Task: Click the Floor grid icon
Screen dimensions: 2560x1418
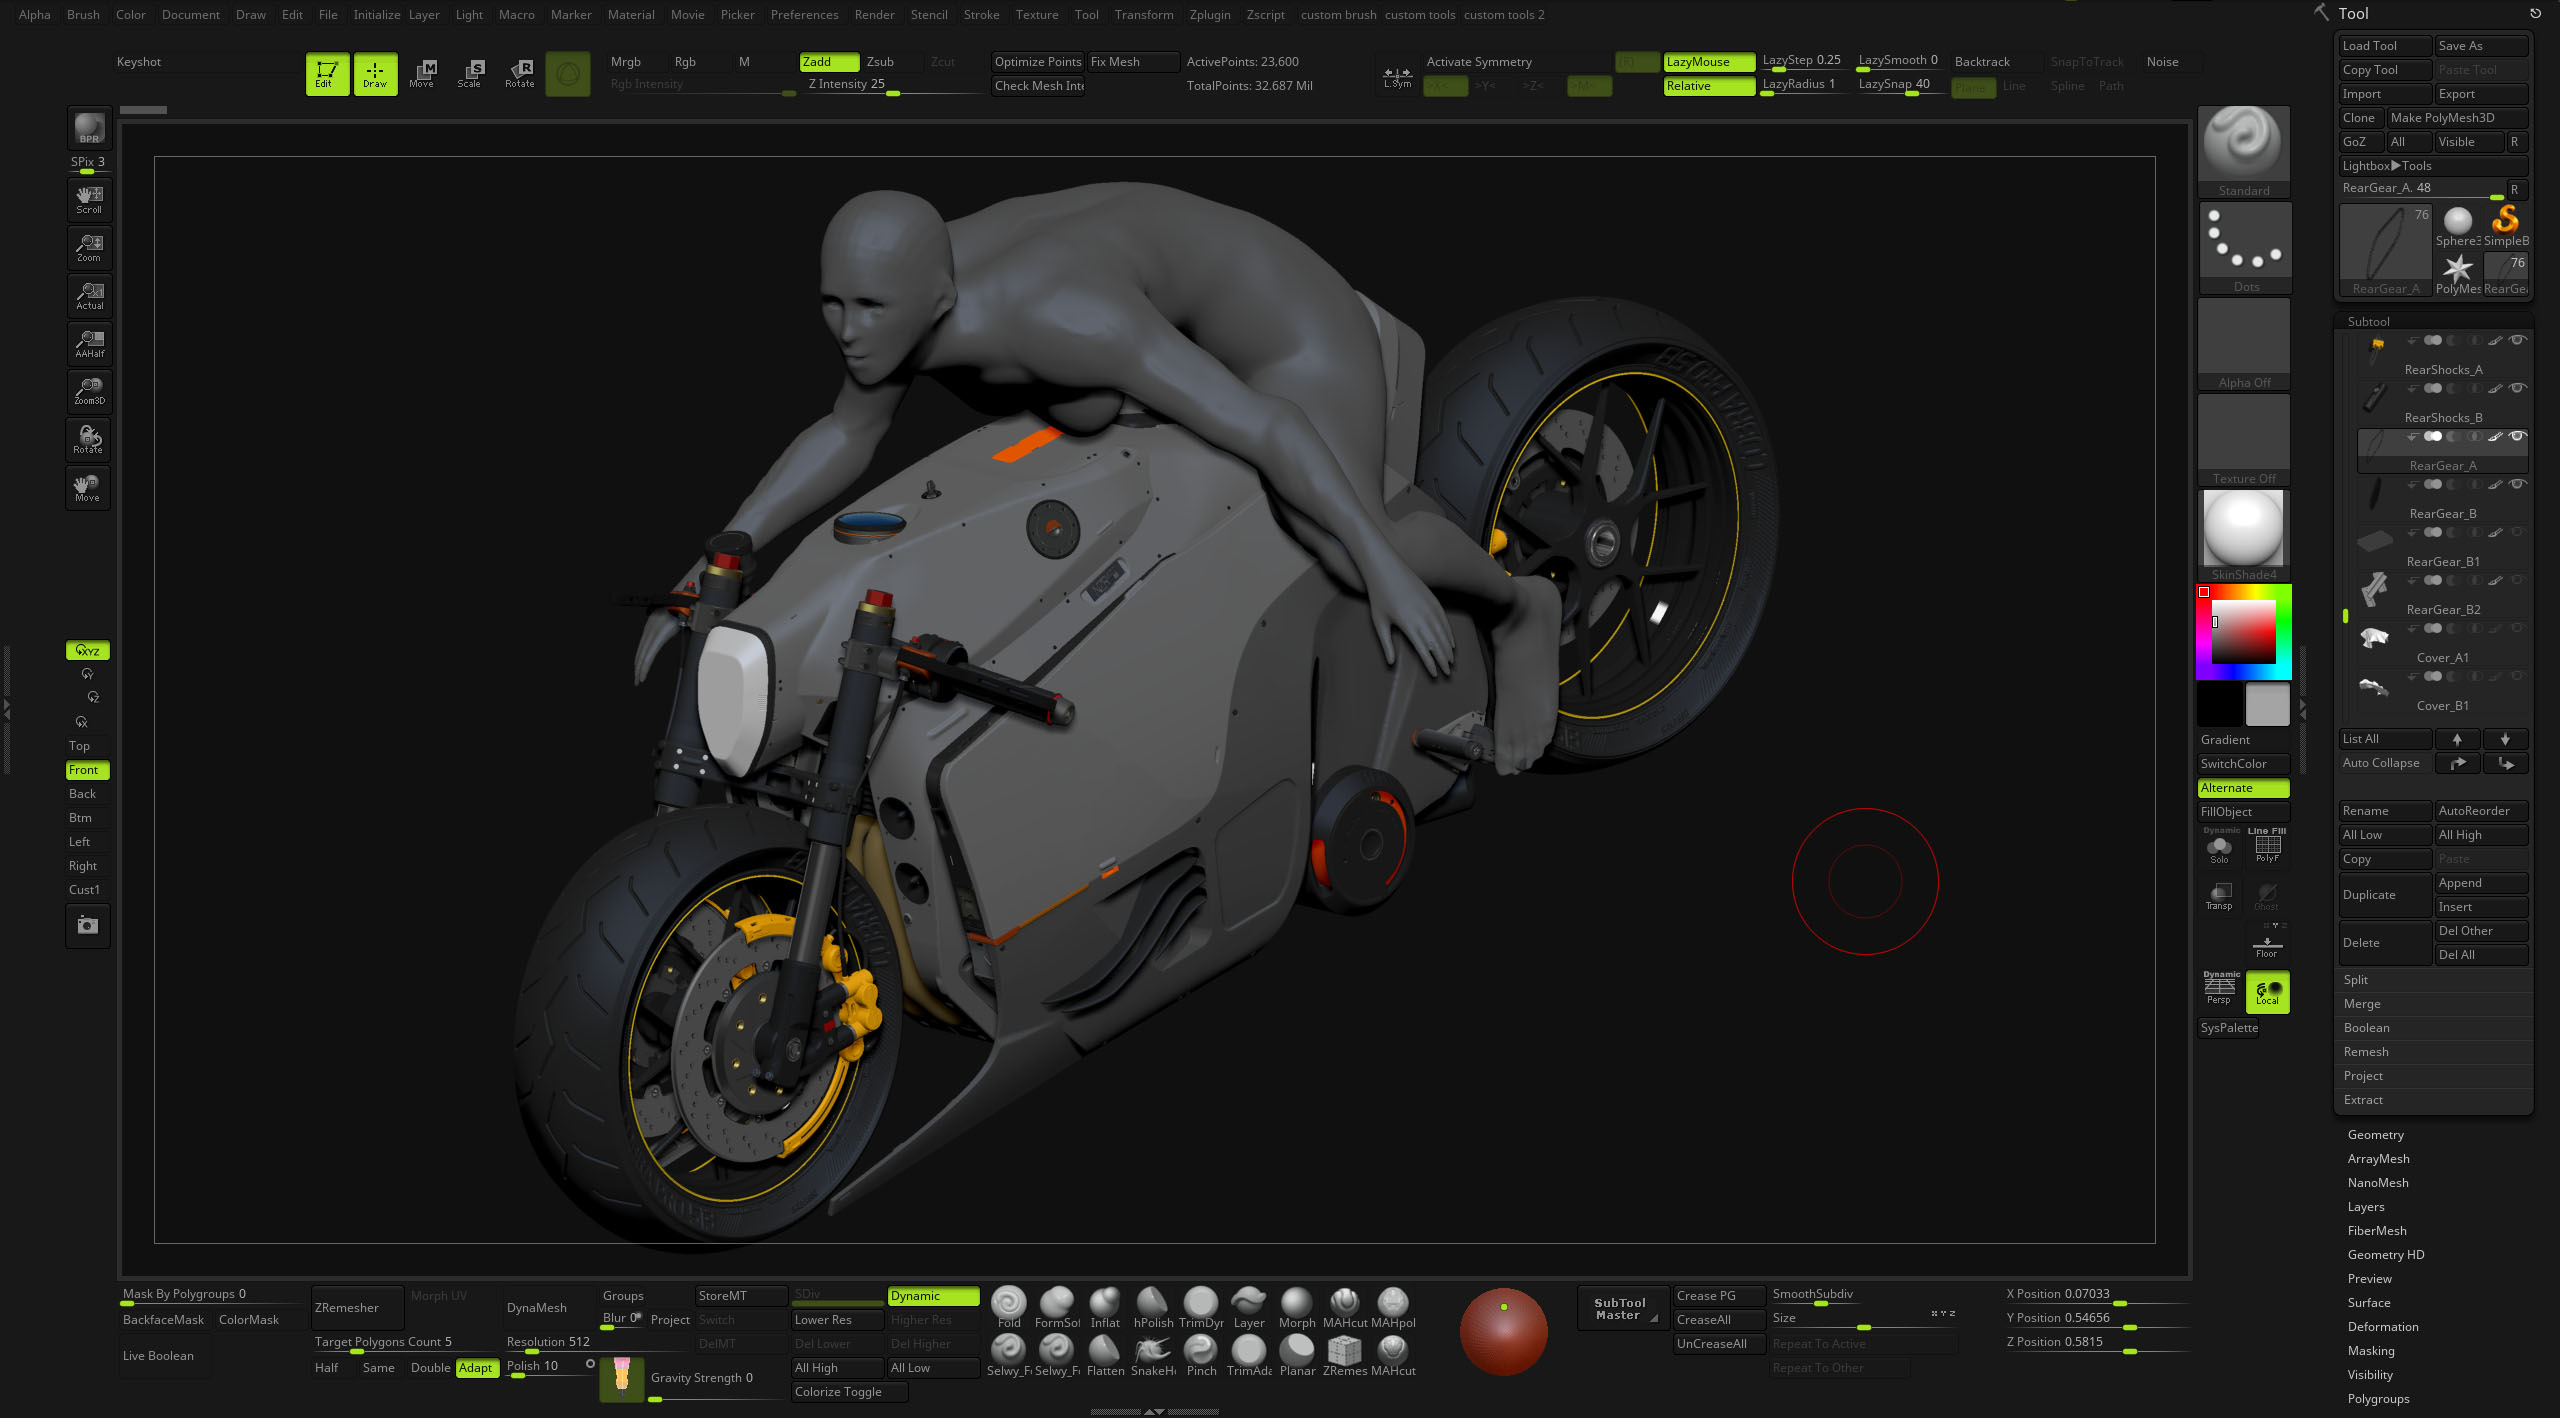Action: [2267, 945]
